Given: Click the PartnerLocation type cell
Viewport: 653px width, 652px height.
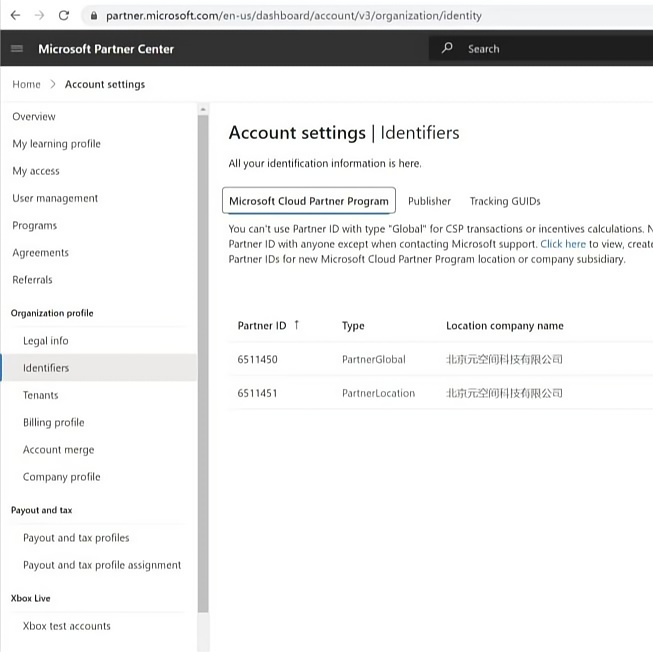Looking at the screenshot, I should [379, 393].
